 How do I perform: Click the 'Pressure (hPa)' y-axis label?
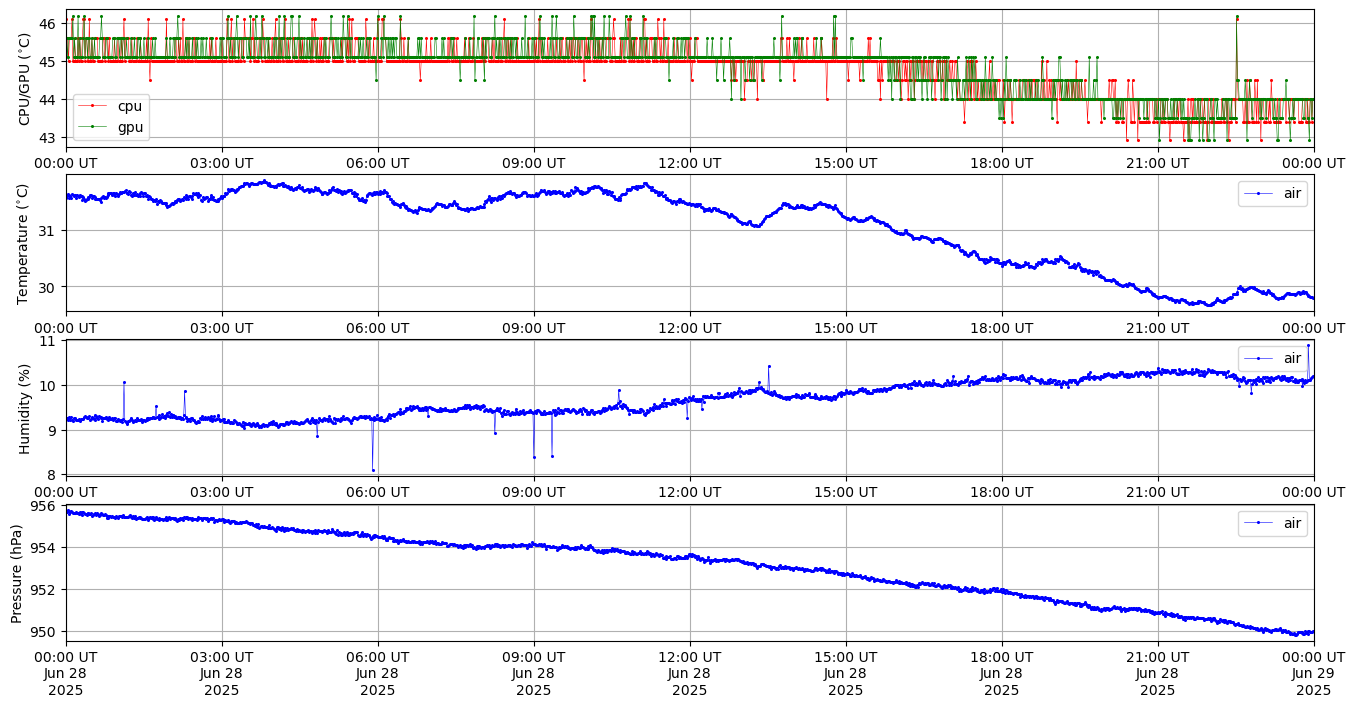(17, 573)
